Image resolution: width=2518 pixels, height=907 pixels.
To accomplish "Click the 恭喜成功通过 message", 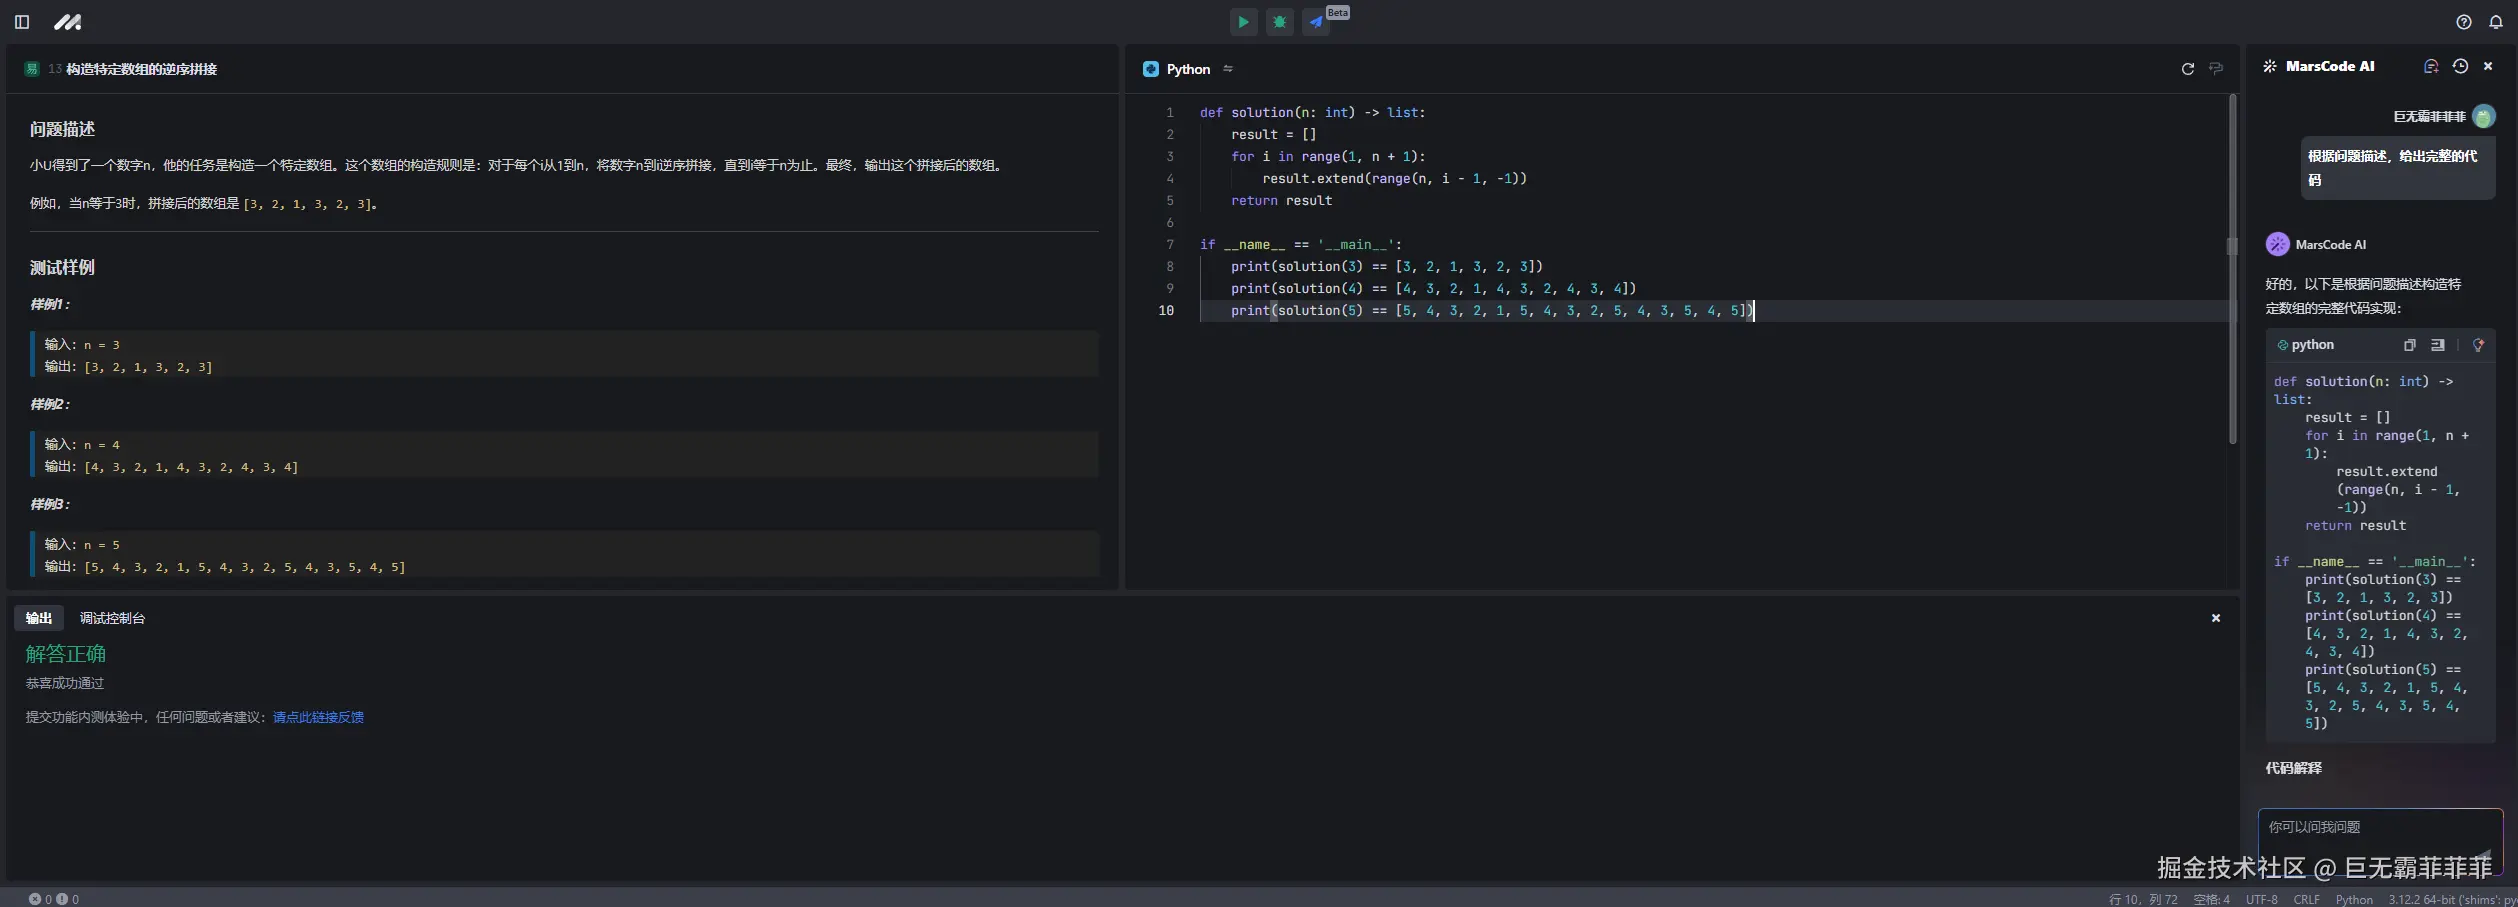I will [65, 683].
